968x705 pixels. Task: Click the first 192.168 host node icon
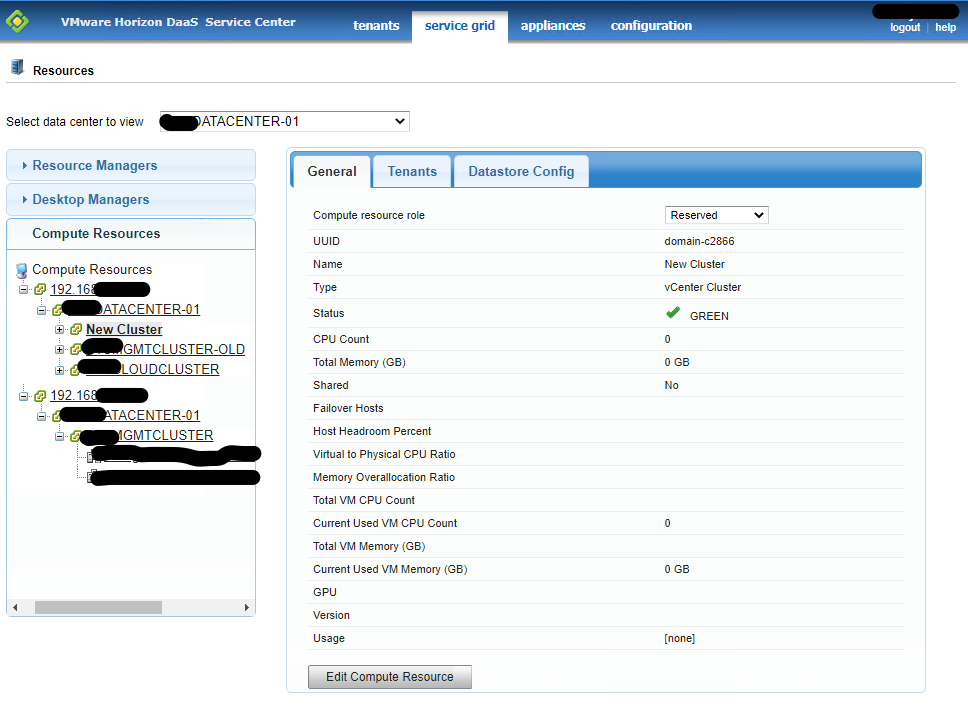40,289
